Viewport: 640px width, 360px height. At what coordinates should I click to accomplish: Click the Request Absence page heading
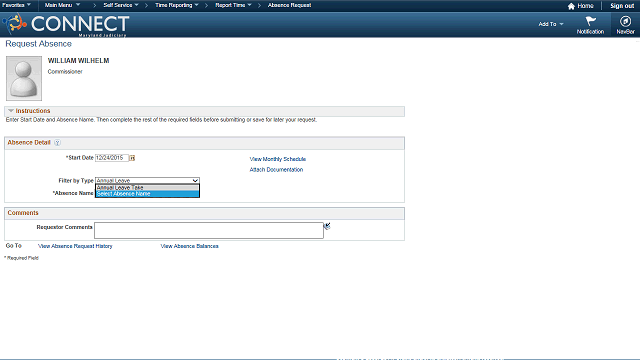coord(38,44)
